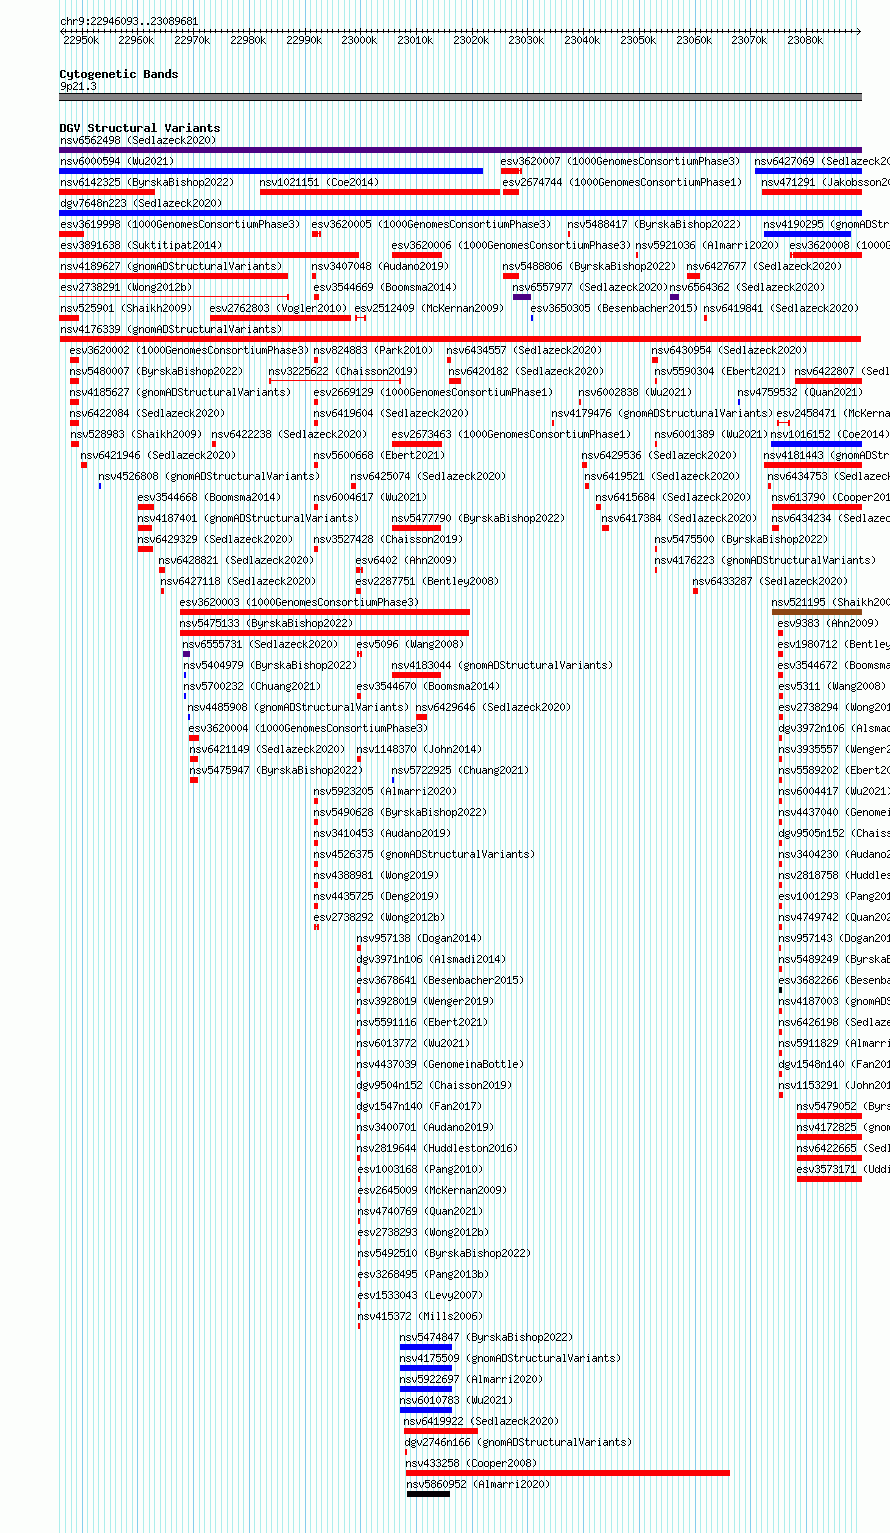Viewport: 890px width, 1533px height.
Task: Open nsv3407048 (Audano2019) variant
Action: pyautogui.click(x=380, y=266)
